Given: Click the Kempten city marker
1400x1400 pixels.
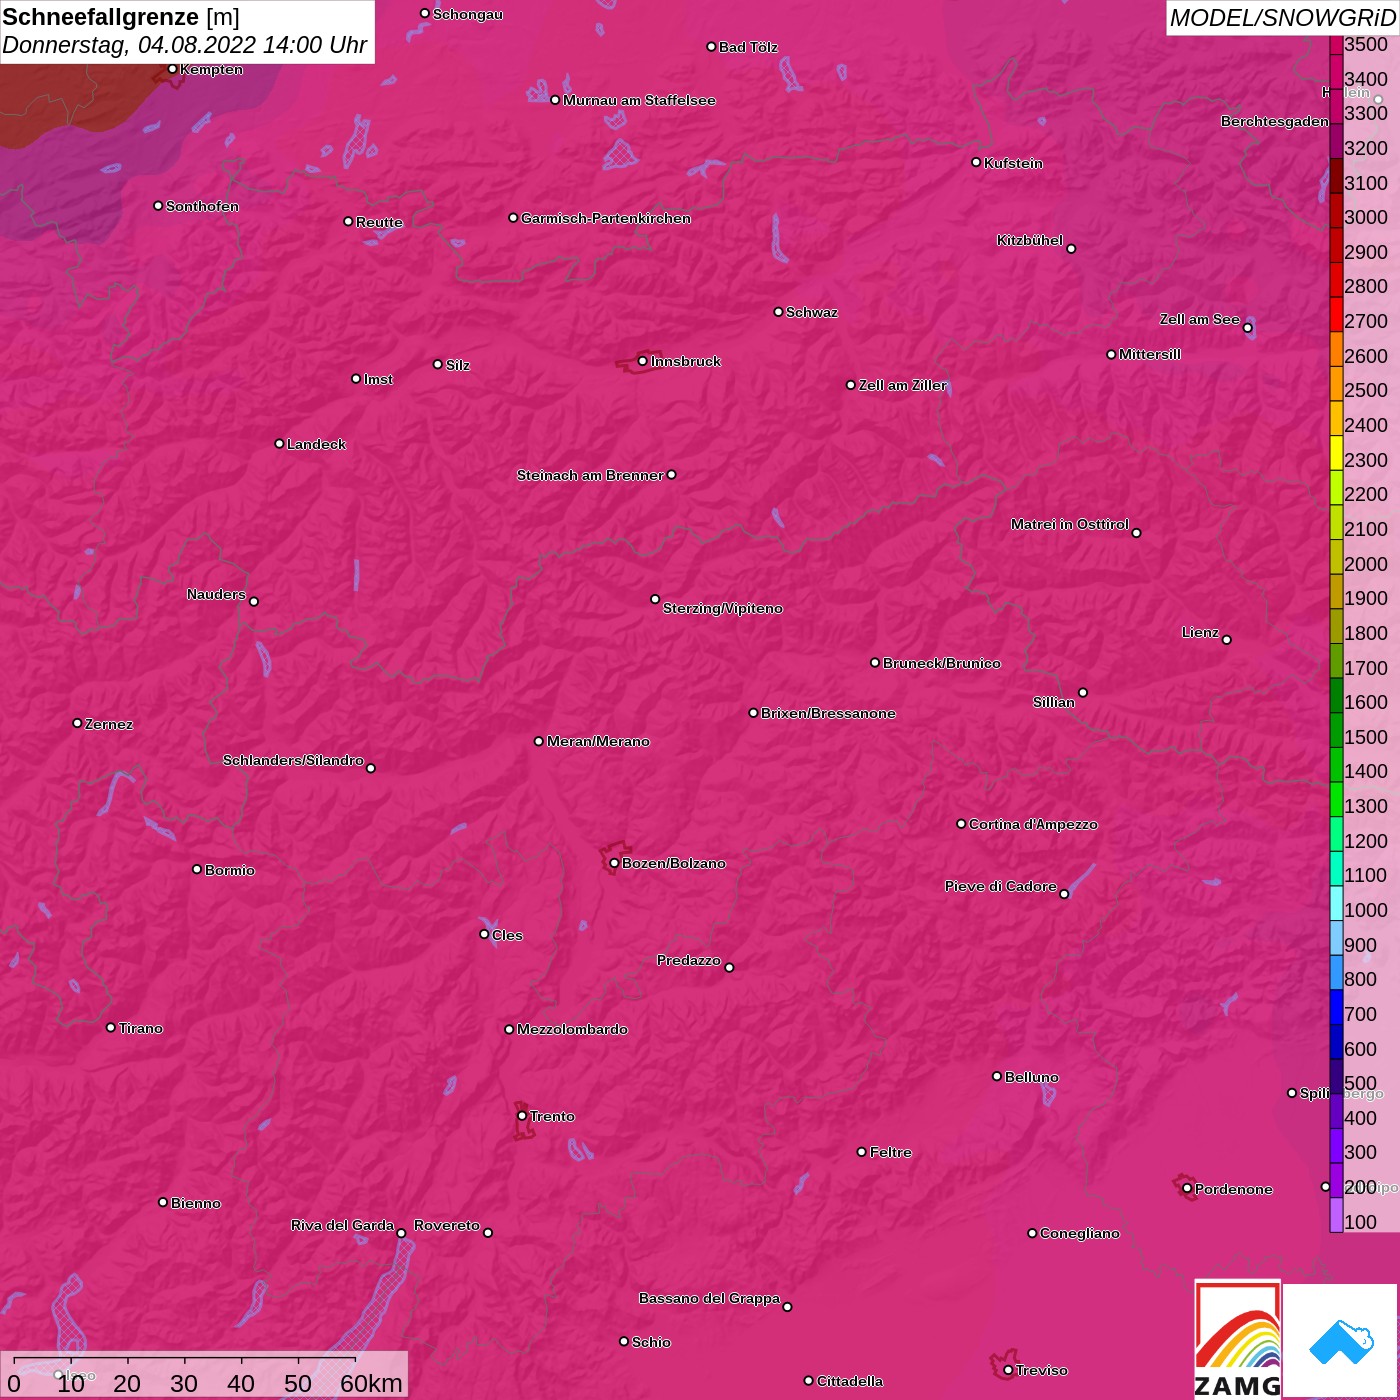Looking at the screenshot, I should [172, 69].
